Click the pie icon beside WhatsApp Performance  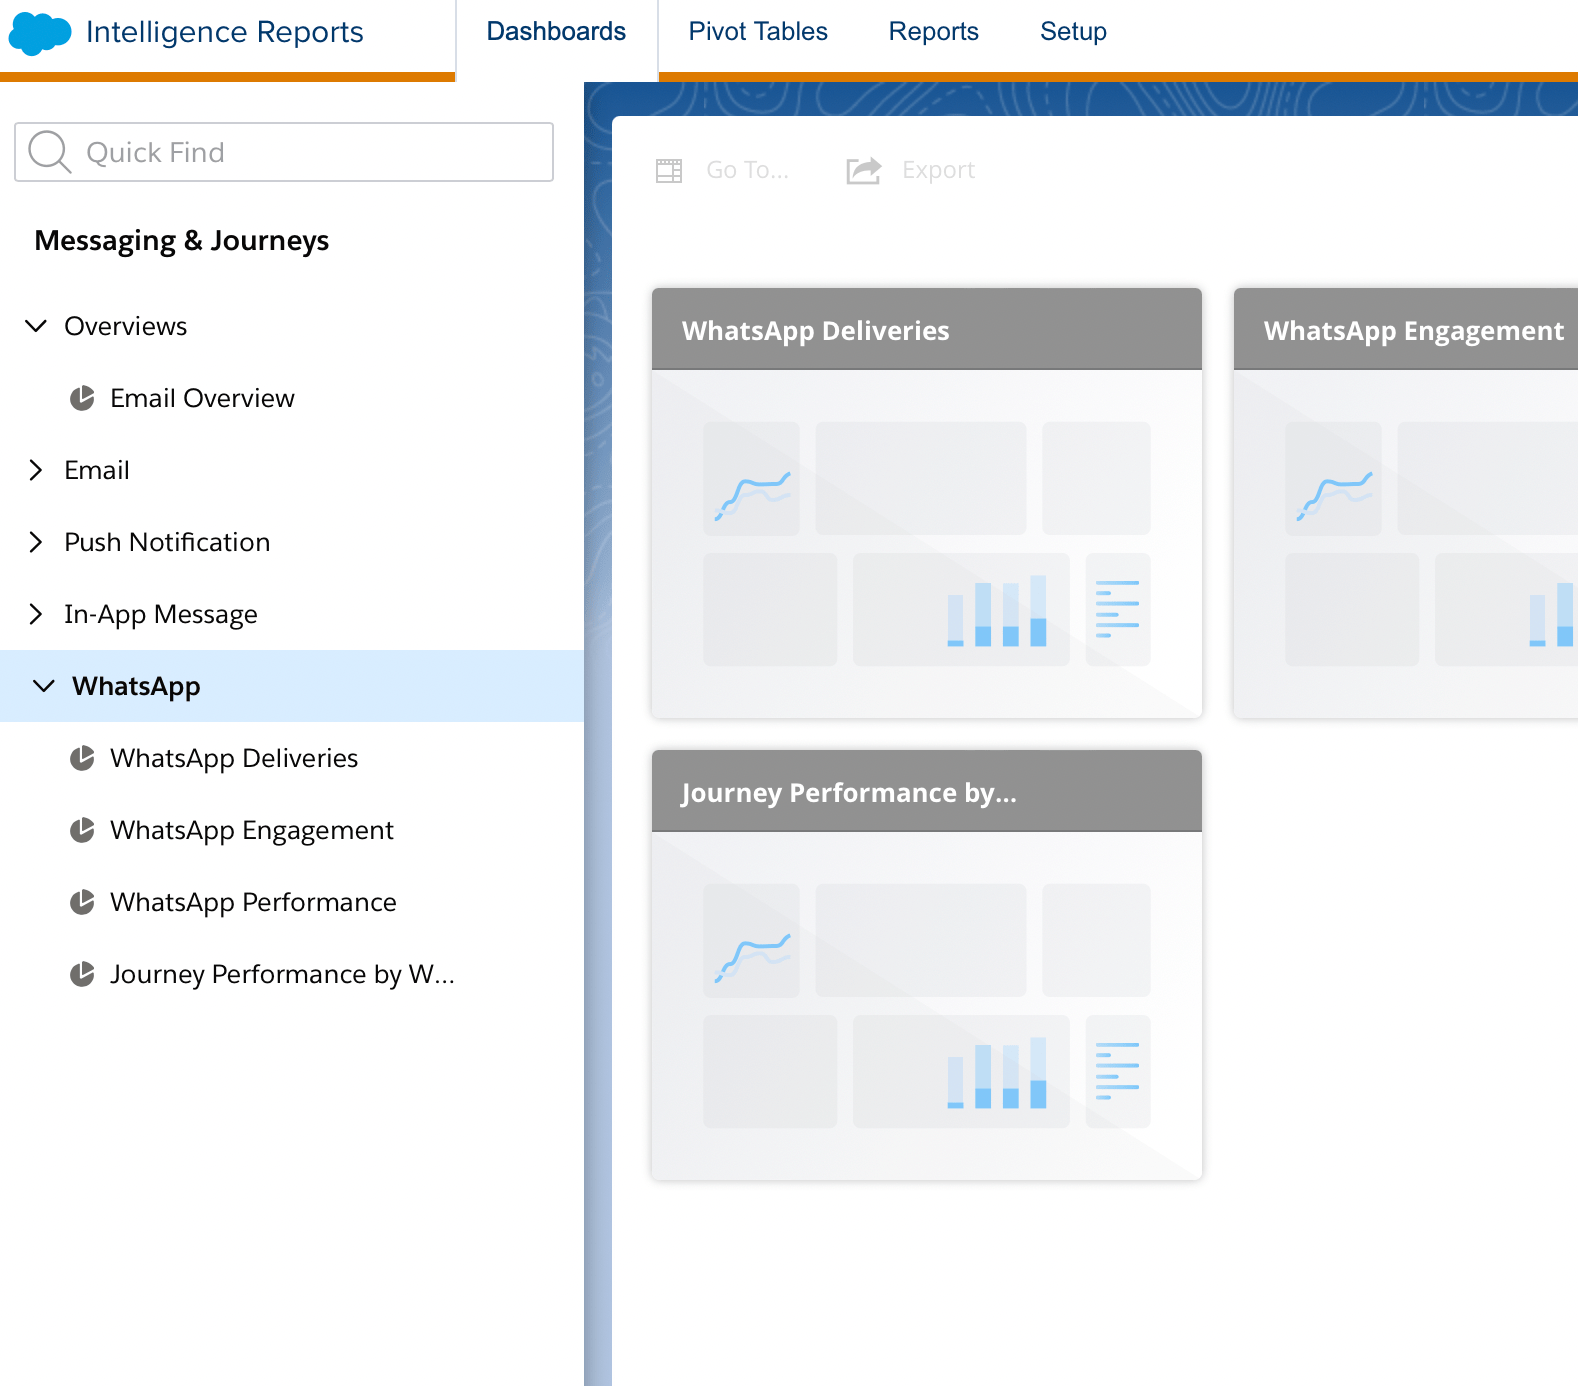82,902
